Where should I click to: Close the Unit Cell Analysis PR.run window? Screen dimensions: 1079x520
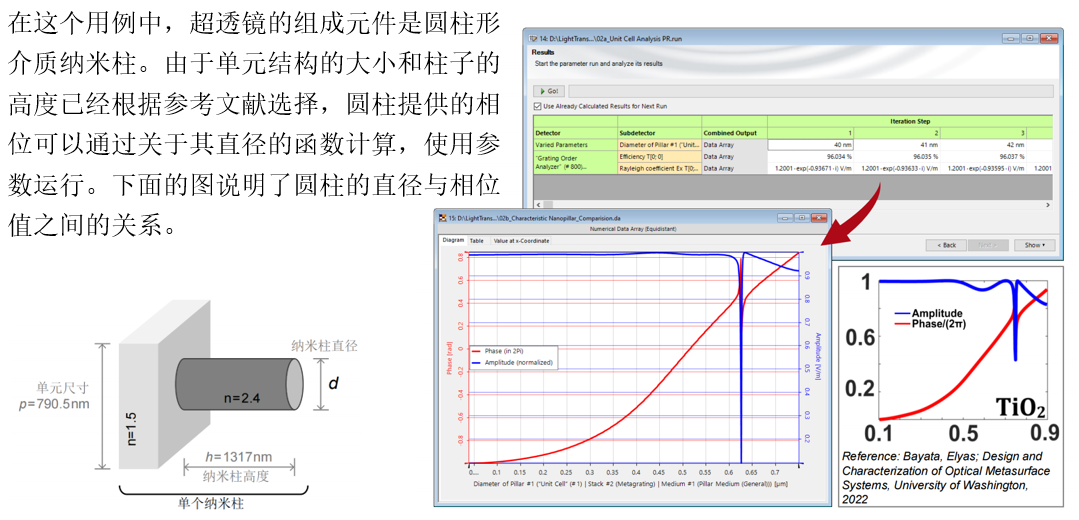pyautogui.click(x=1048, y=39)
